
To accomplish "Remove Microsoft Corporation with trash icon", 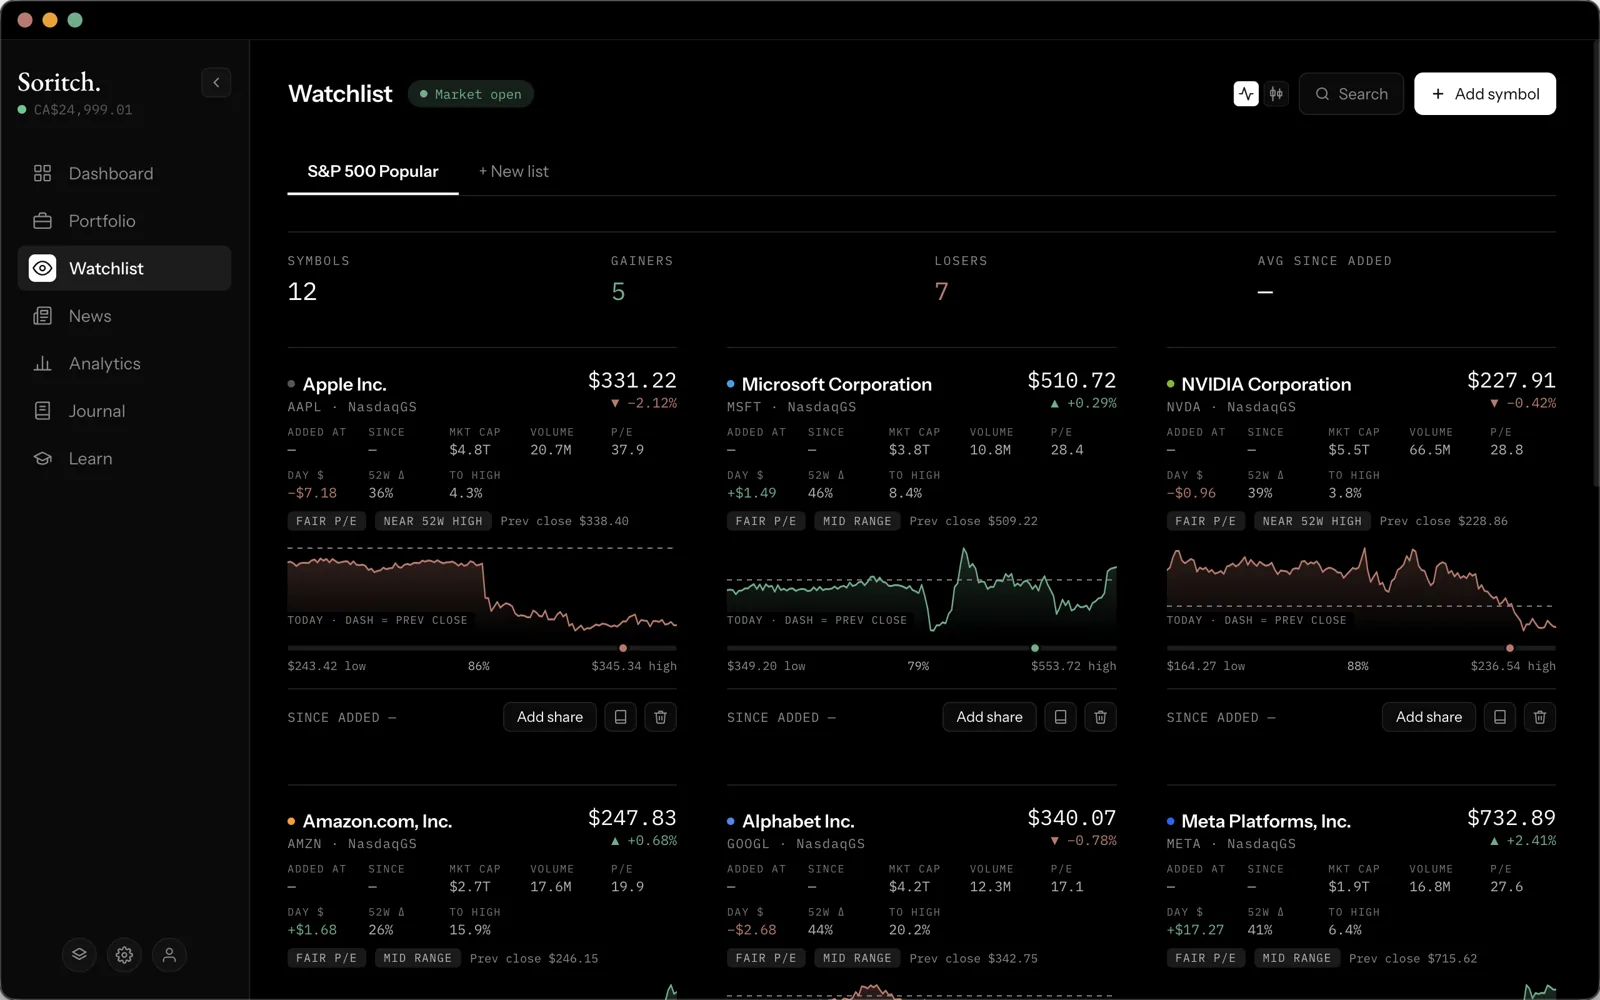I will 1101,717.
